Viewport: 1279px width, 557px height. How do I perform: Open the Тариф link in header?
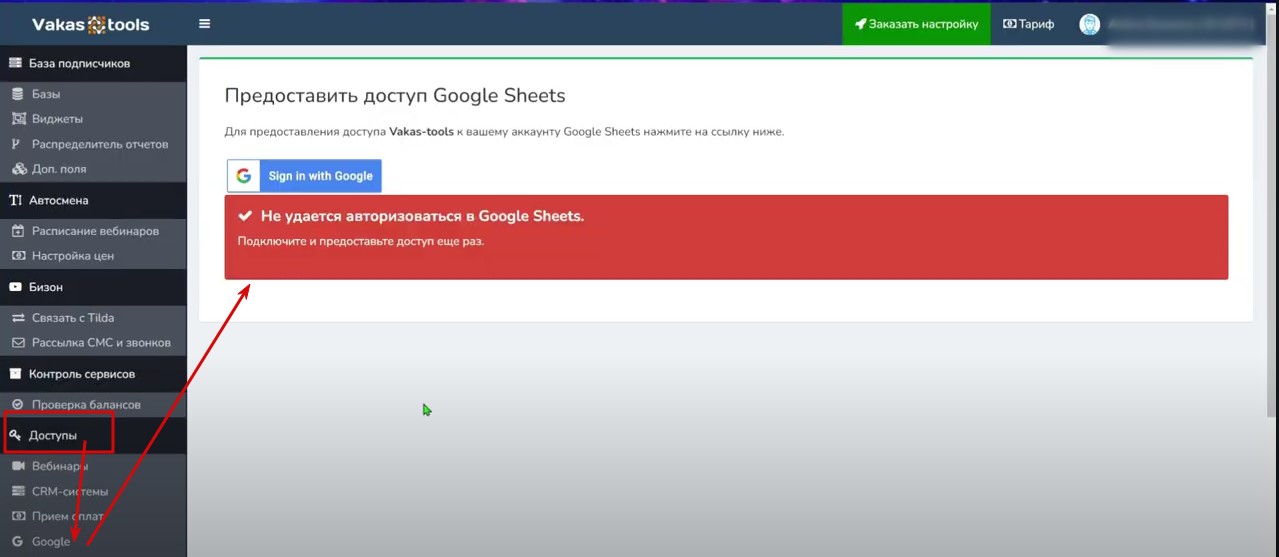coord(1029,24)
